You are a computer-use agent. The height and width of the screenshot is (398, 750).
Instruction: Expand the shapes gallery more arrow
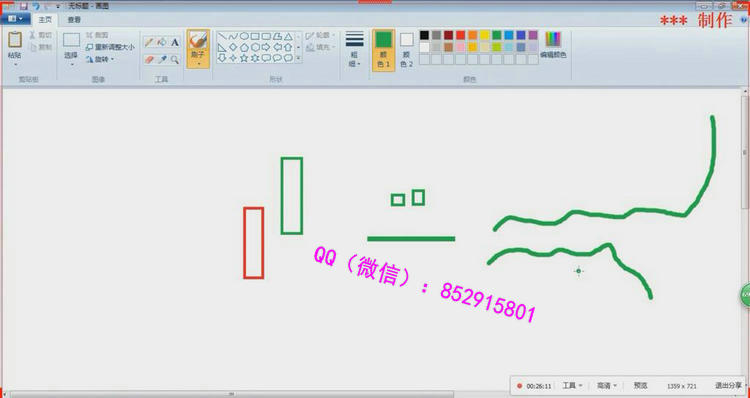click(298, 58)
